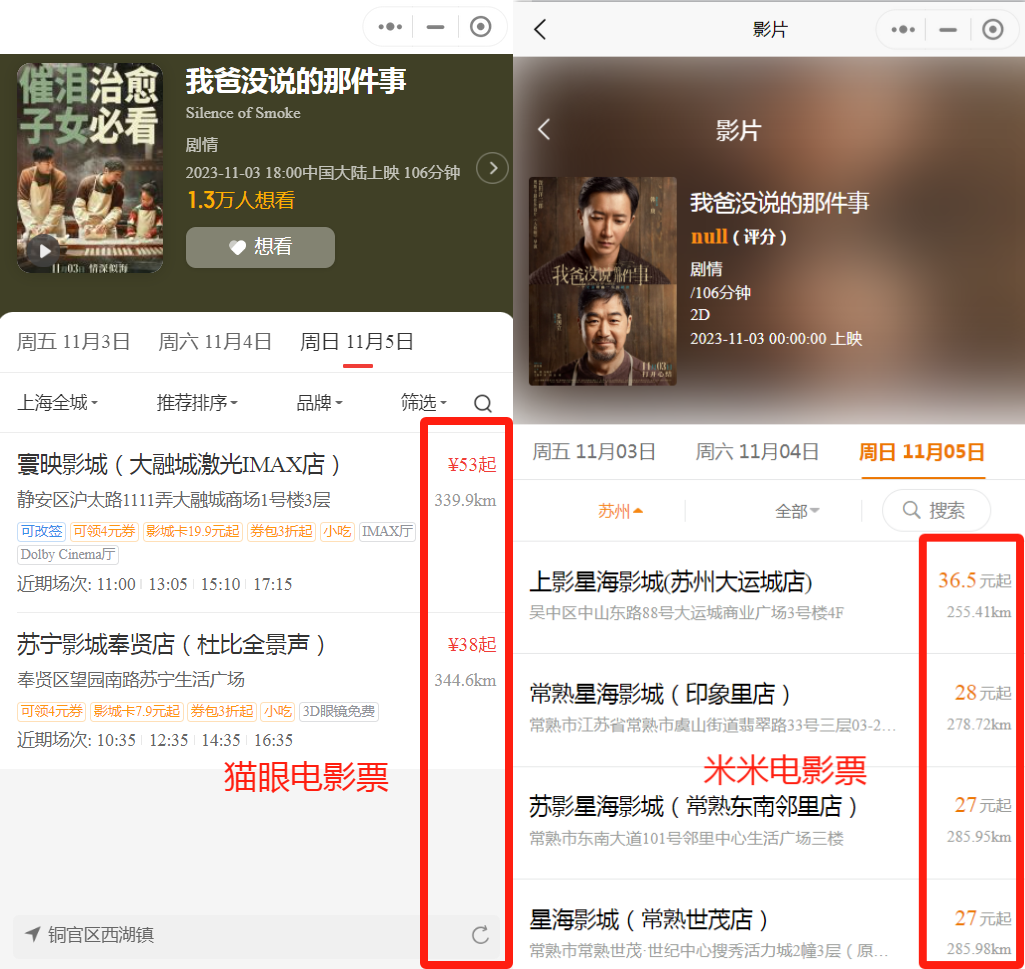
Task: Open the 全部 region dropdown
Action: pyautogui.click(x=797, y=511)
